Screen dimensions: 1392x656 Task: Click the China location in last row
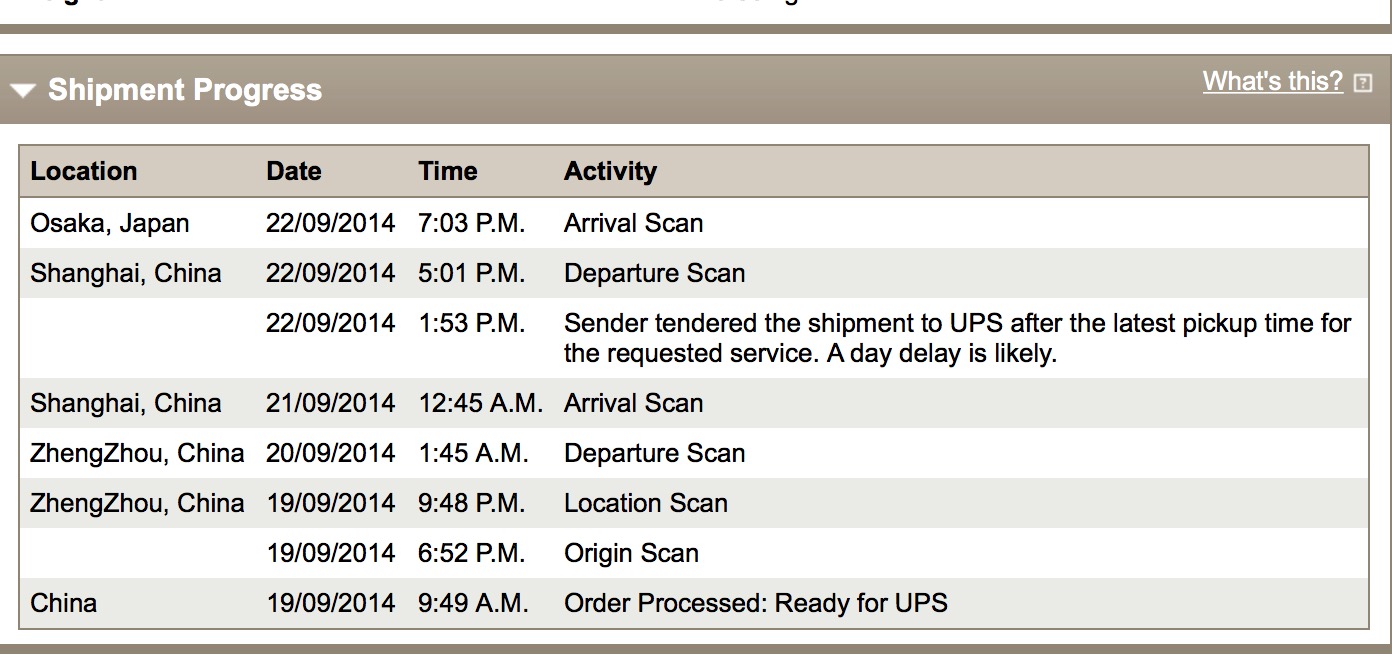pos(64,603)
